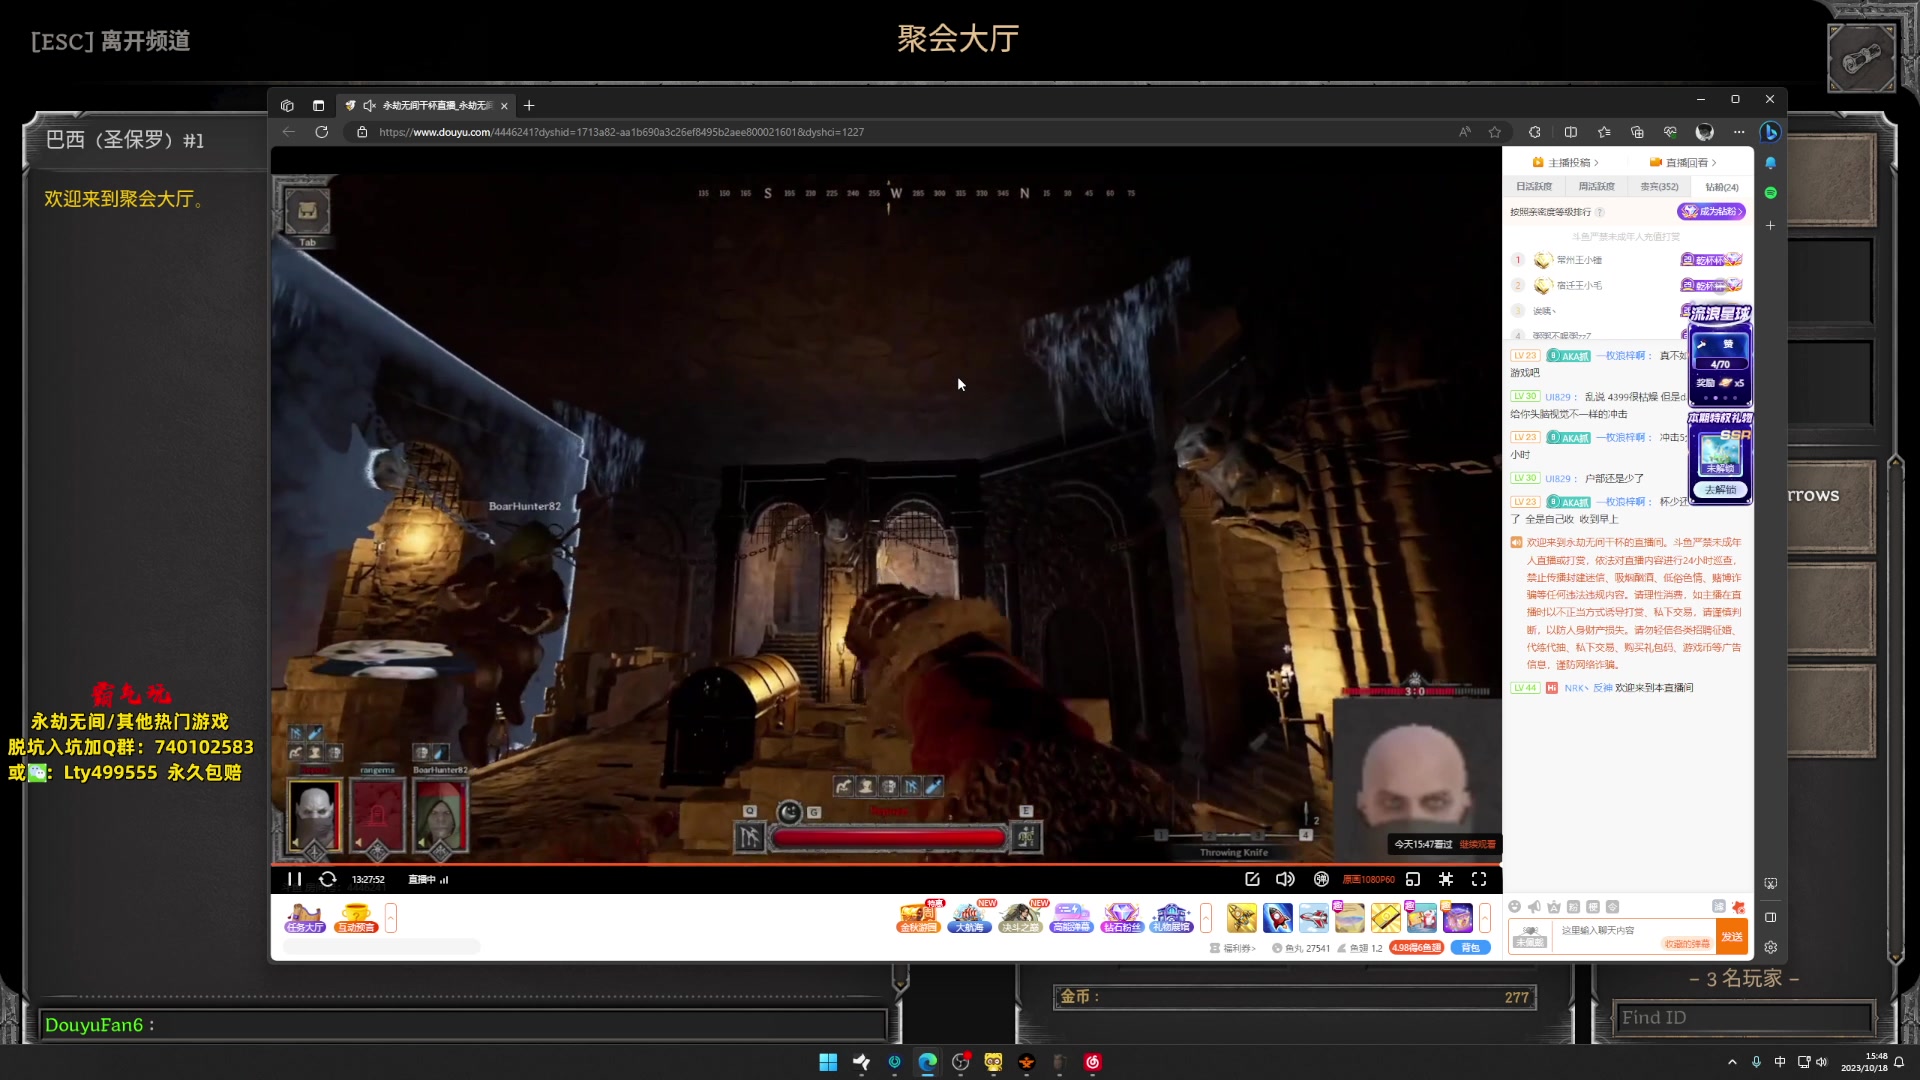Screen dimensions: 1920x1080
Task: Click the 成为钻粉 button
Action: point(1711,212)
